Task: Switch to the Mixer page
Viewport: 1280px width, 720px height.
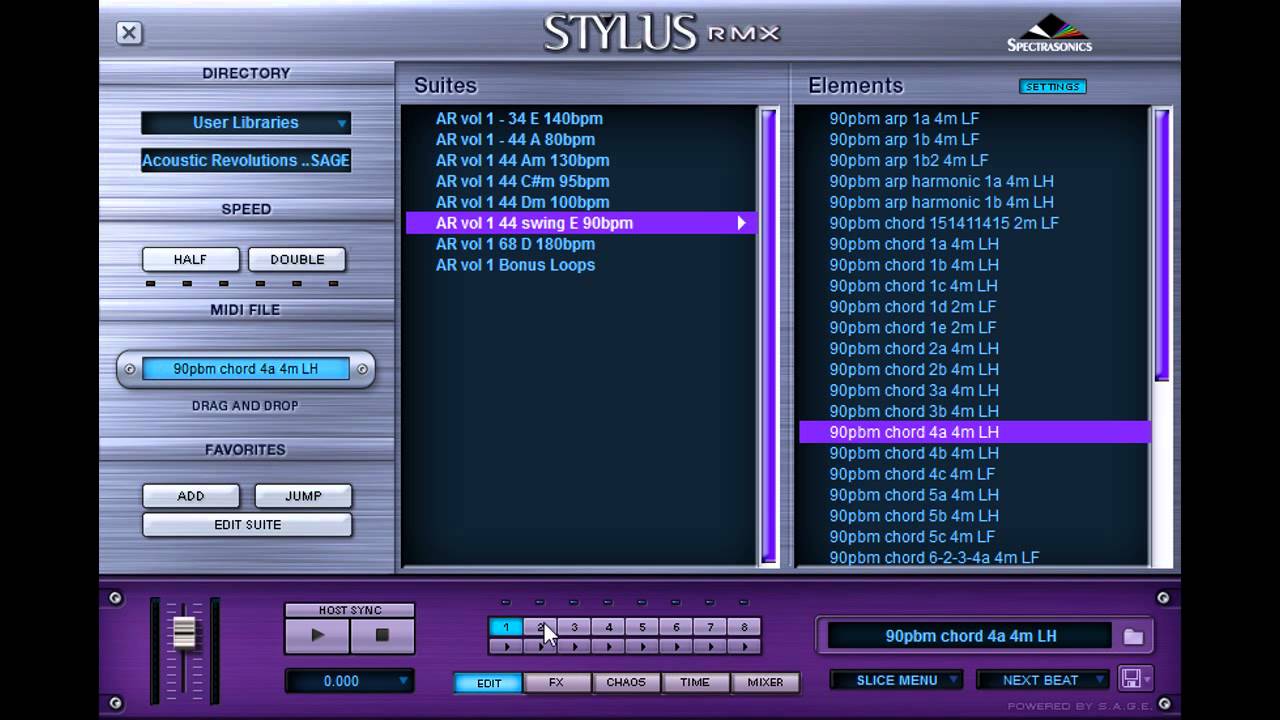Action: coord(765,683)
